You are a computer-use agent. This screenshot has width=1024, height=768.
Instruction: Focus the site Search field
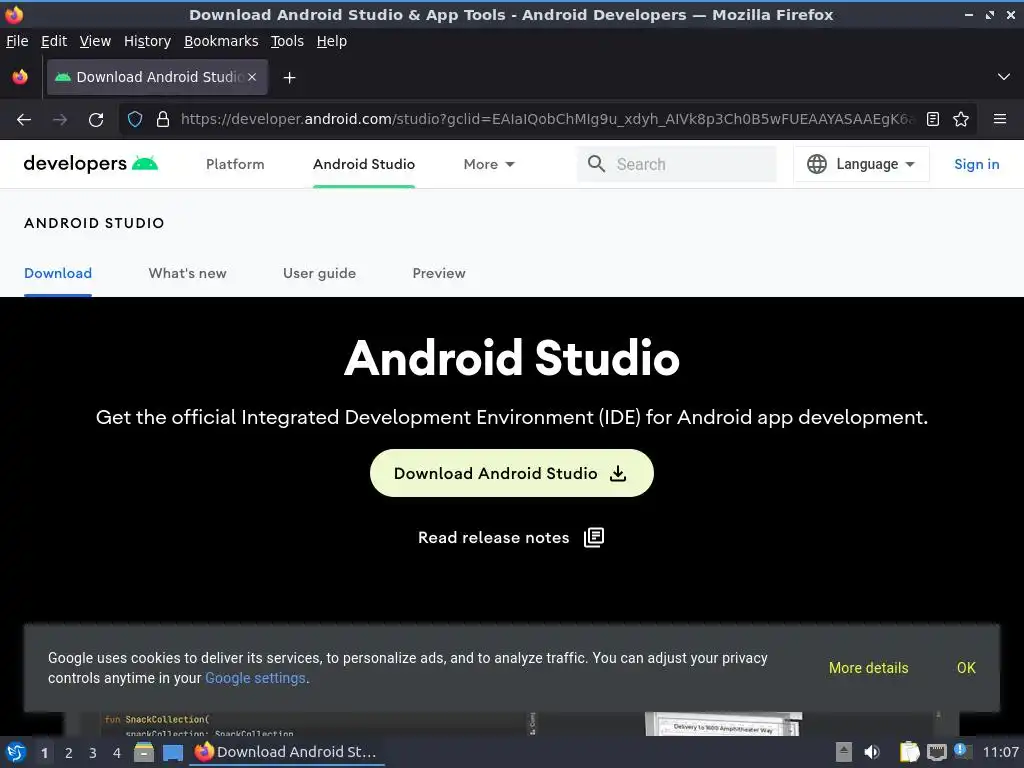[x=677, y=164]
